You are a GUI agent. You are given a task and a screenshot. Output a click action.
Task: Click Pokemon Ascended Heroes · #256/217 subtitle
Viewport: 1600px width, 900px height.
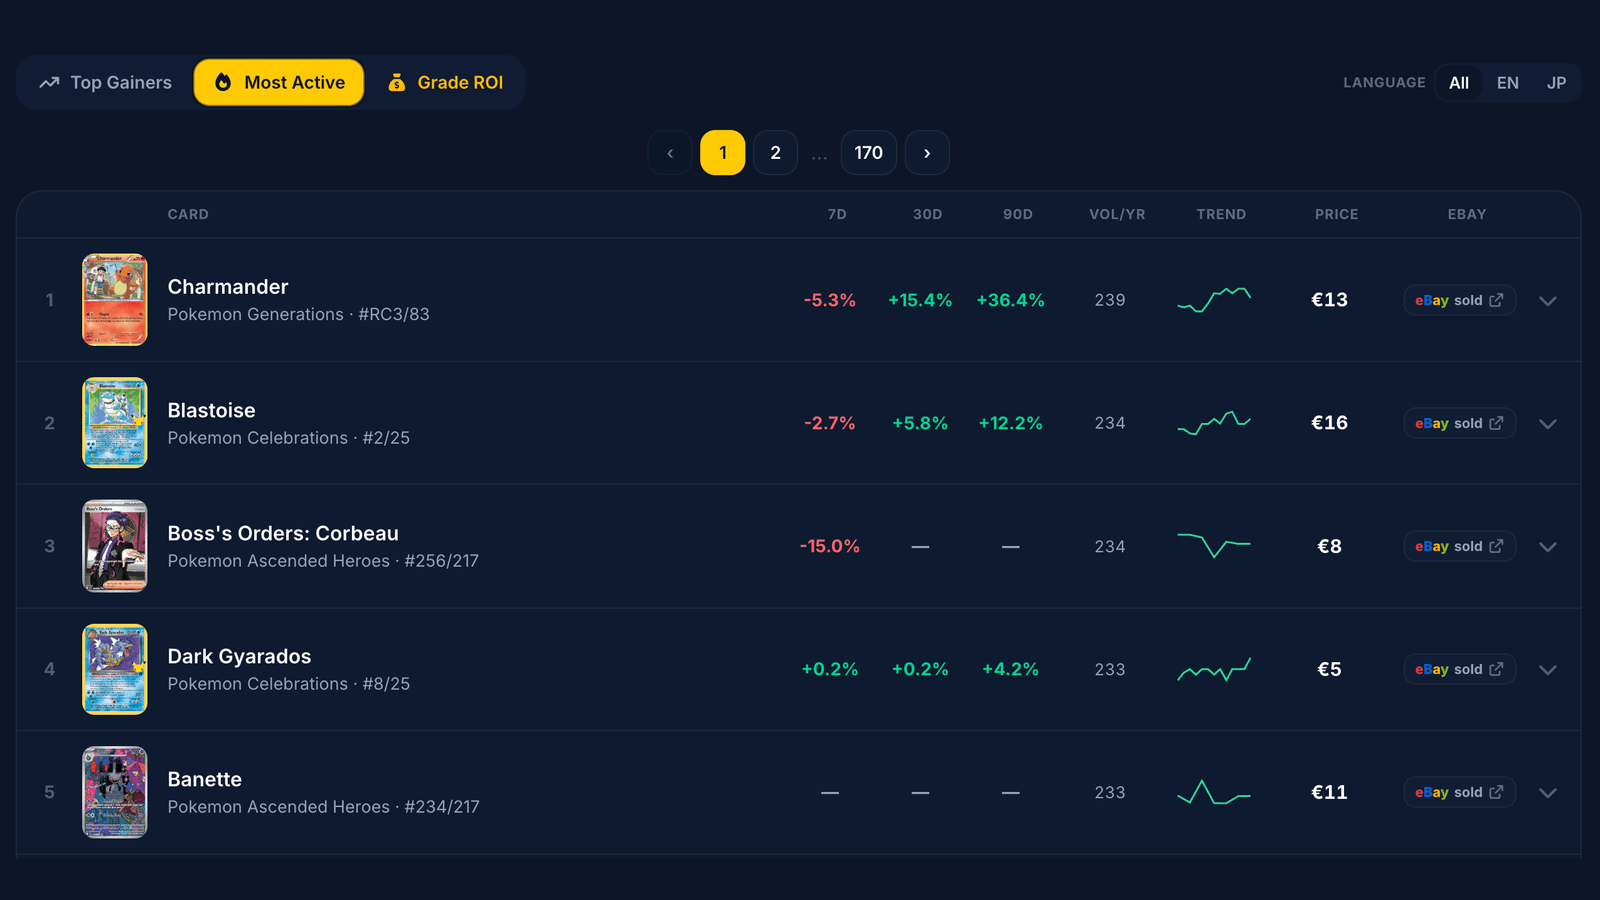(323, 561)
